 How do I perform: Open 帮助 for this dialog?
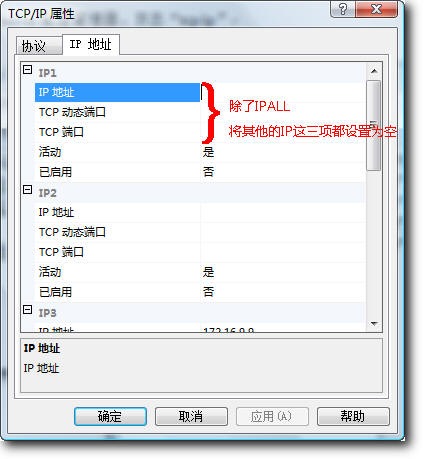353,416
